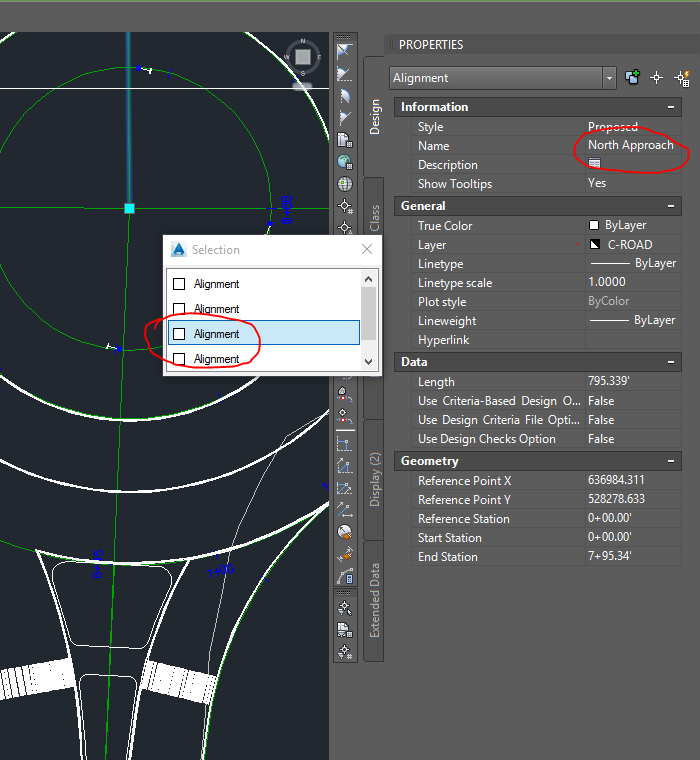This screenshot has height=760, width=700.
Task: Click the house-topped red point tool icon
Action: (344, 394)
